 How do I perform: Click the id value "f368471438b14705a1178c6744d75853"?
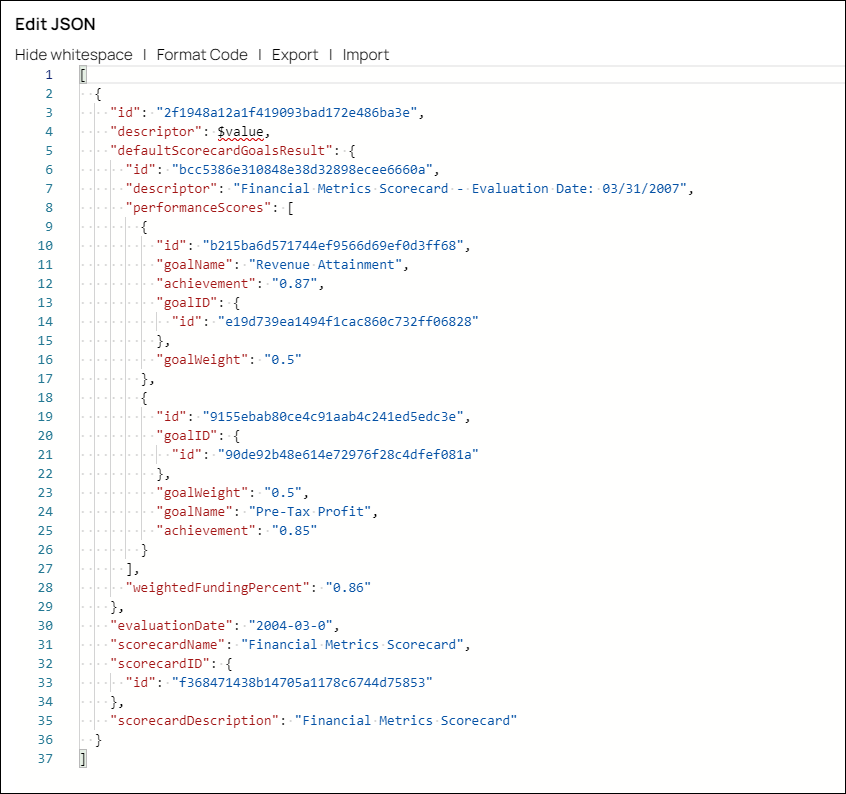[302, 683]
